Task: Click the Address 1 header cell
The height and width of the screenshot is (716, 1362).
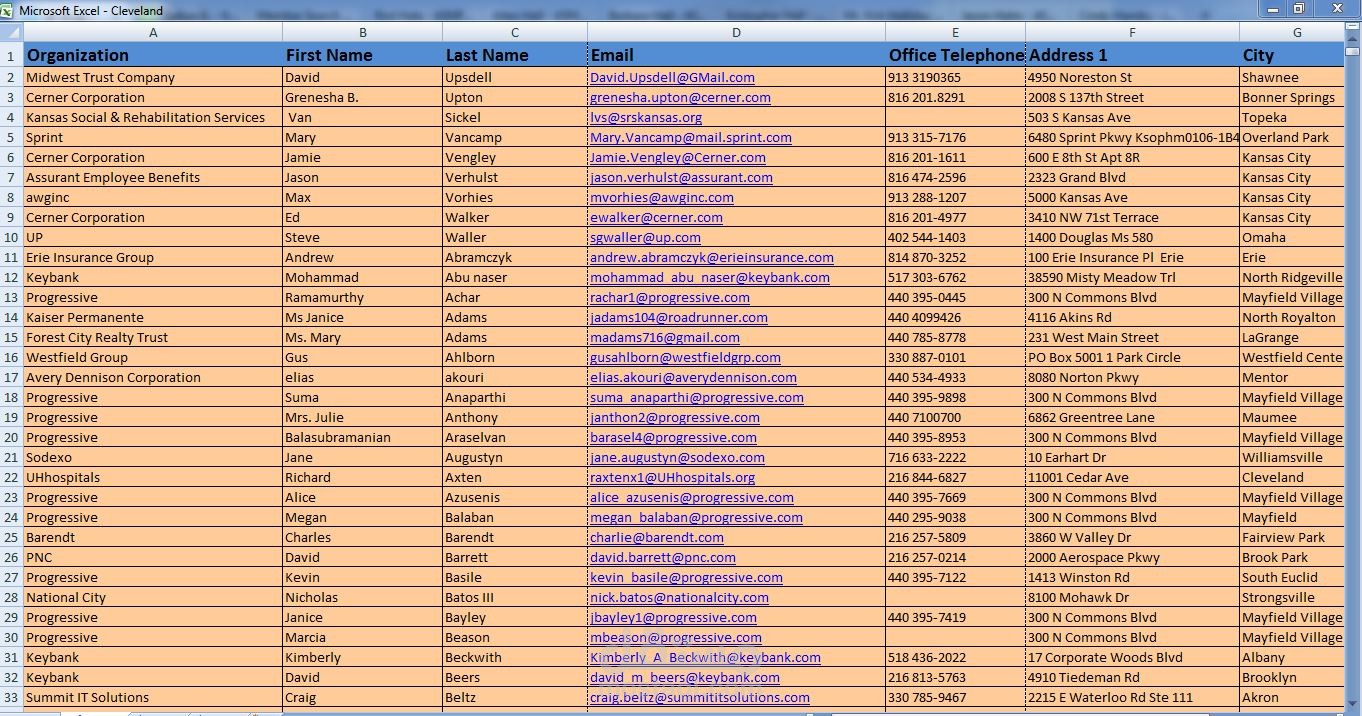Action: [1132, 55]
